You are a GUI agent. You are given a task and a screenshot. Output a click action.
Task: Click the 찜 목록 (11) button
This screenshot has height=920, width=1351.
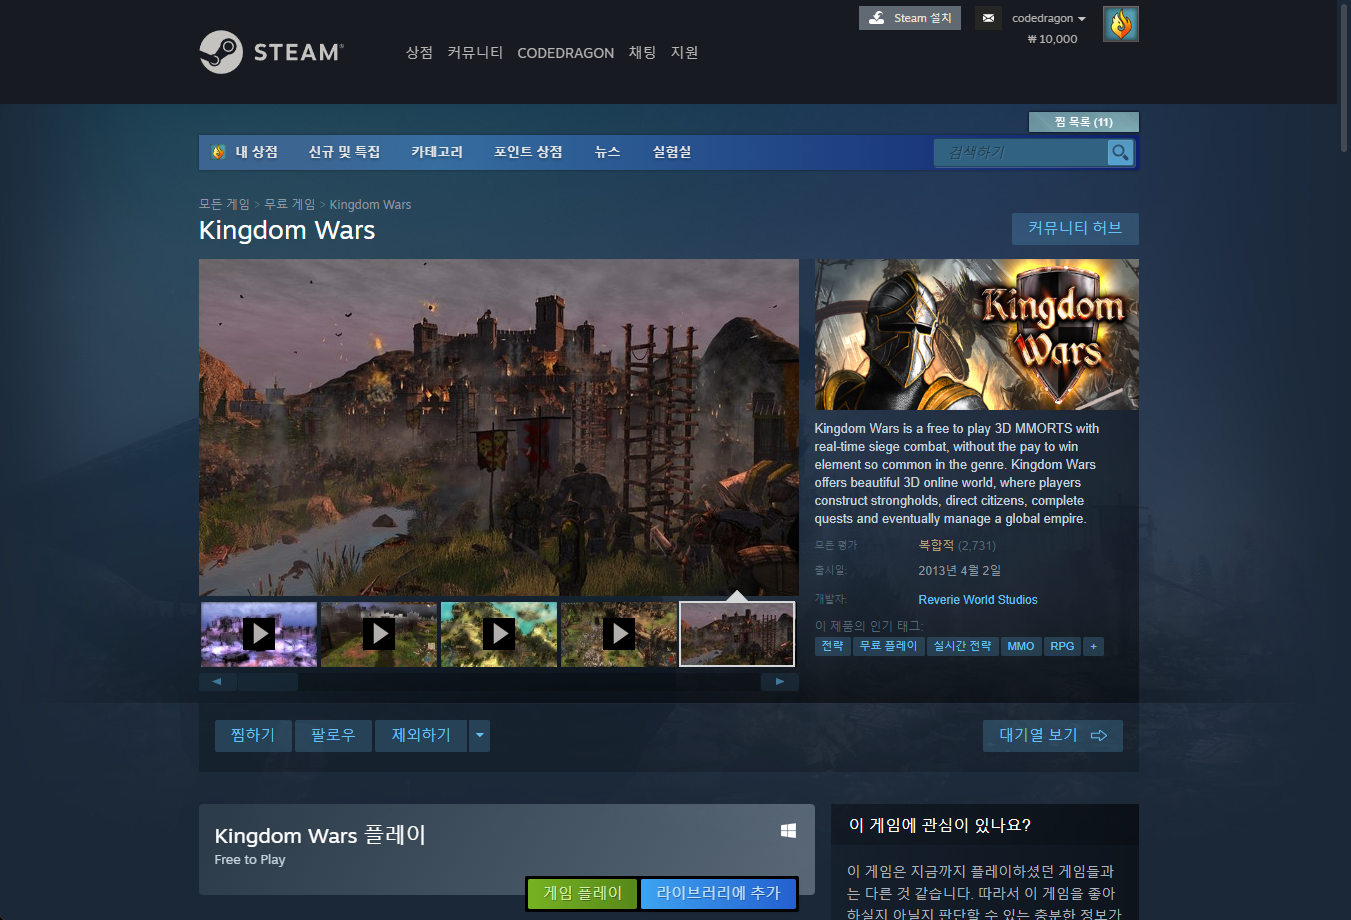click(1084, 122)
